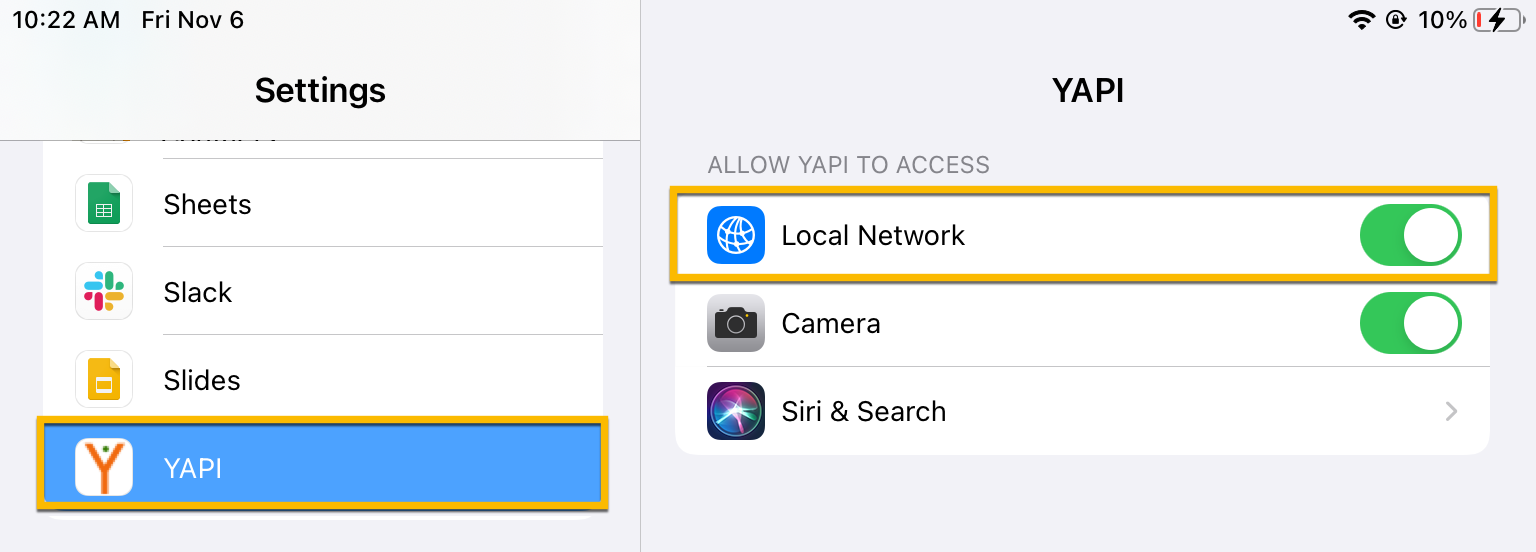Screen dimensions: 1536x552
Task: Tap the Slack app icon
Action: coord(104,292)
